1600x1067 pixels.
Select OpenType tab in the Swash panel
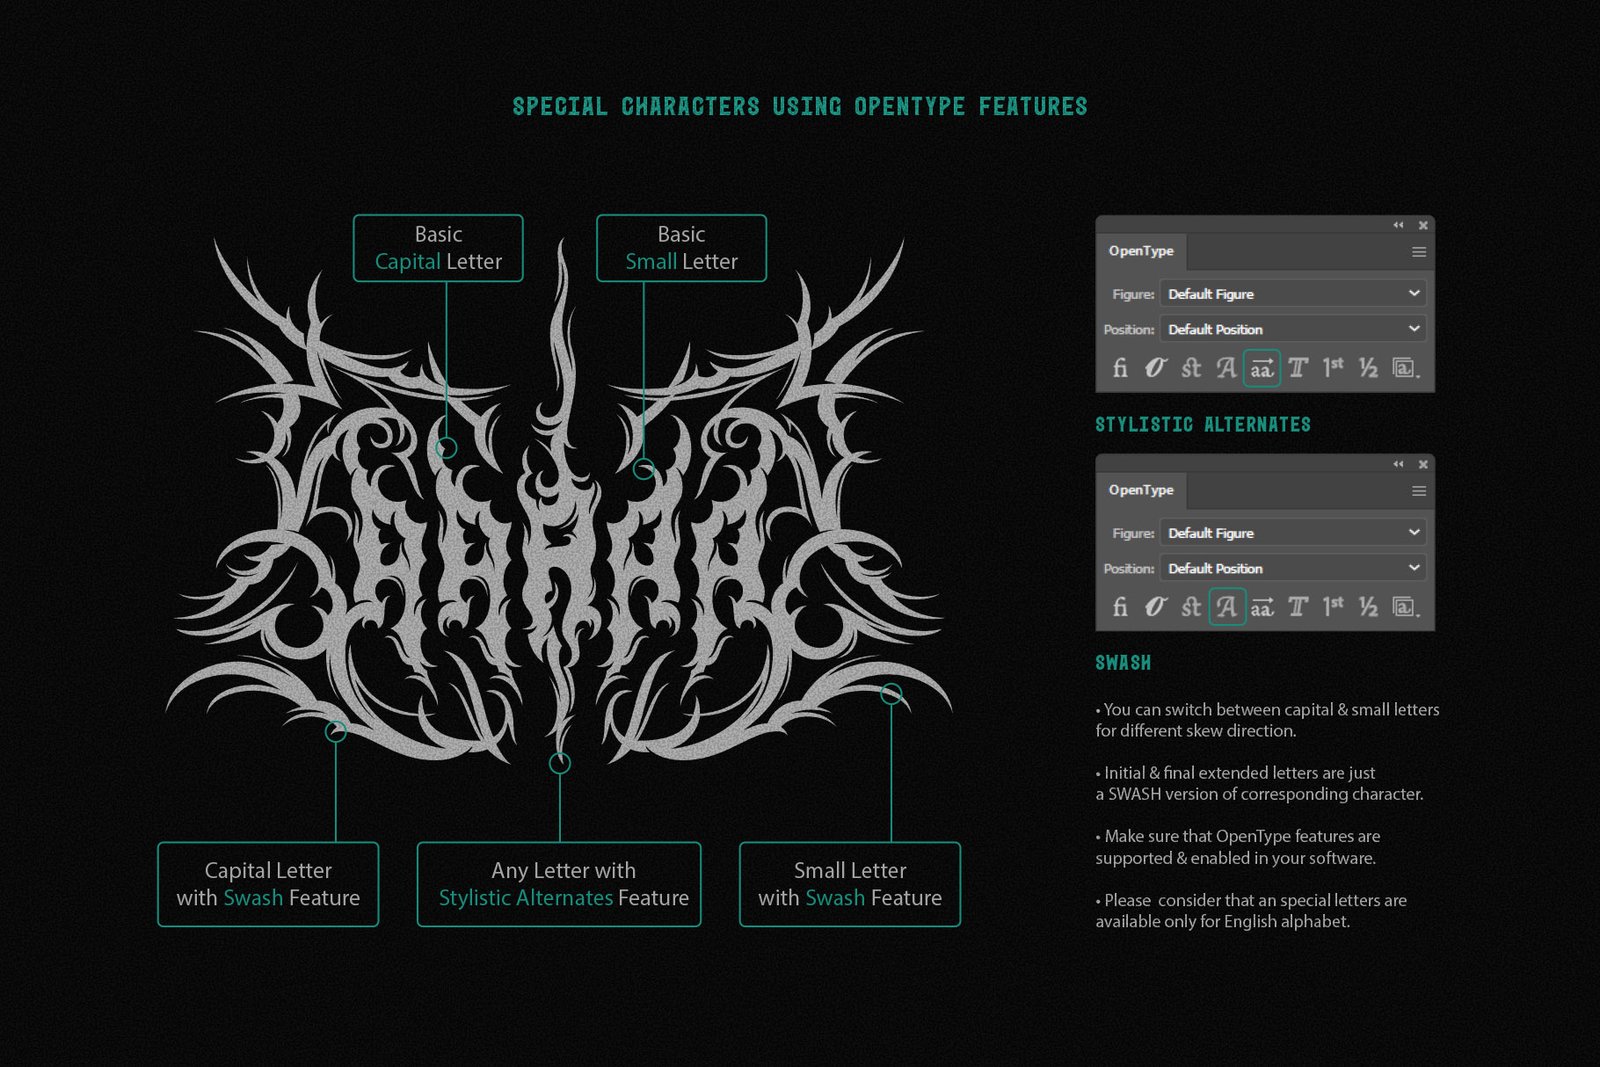point(1141,490)
